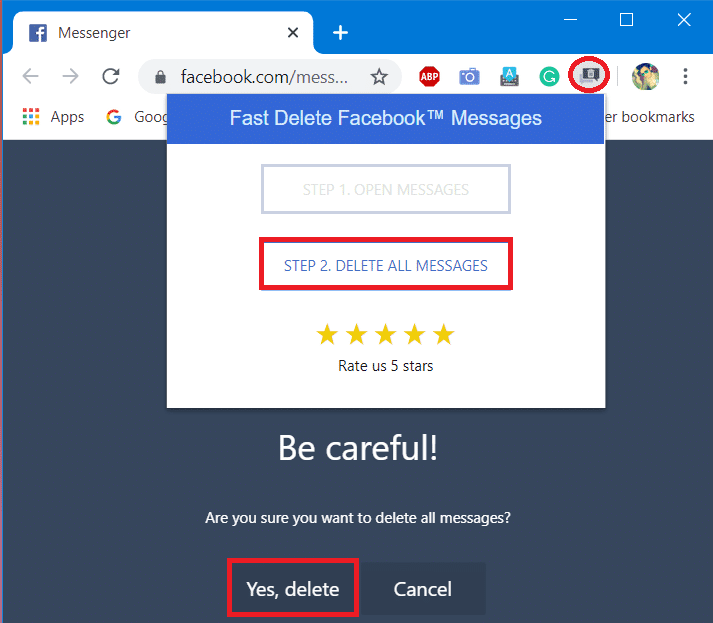The height and width of the screenshot is (623, 713).
Task: Click the second rating star
Action: pos(356,335)
